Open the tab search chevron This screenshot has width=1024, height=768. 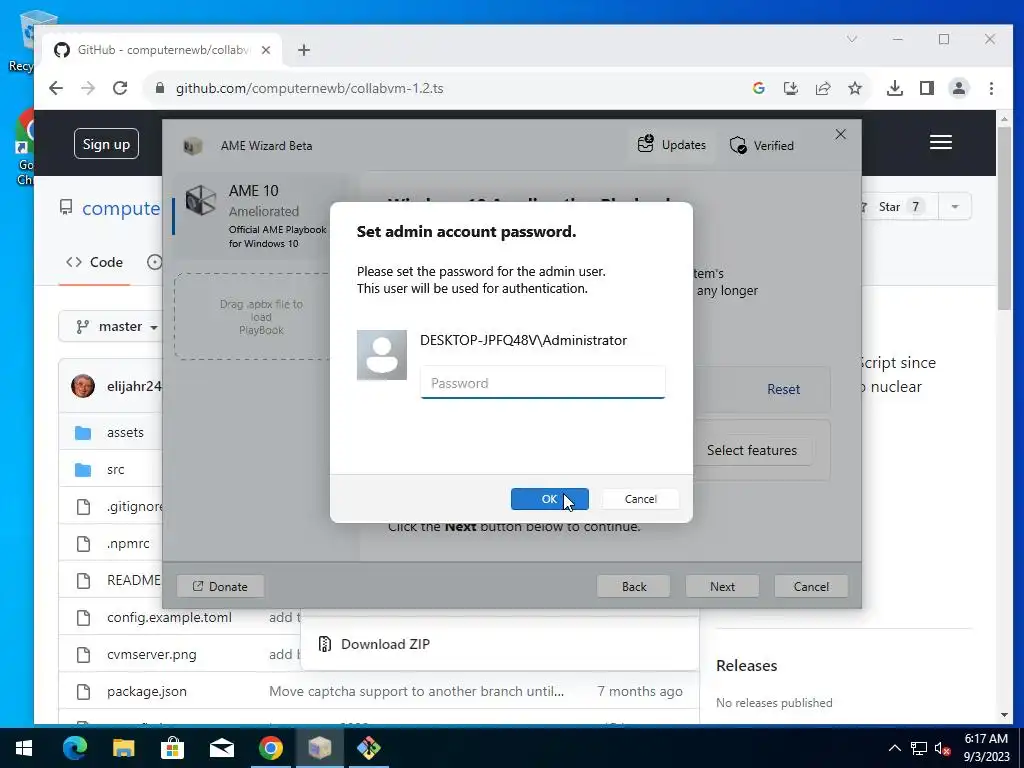click(x=852, y=39)
